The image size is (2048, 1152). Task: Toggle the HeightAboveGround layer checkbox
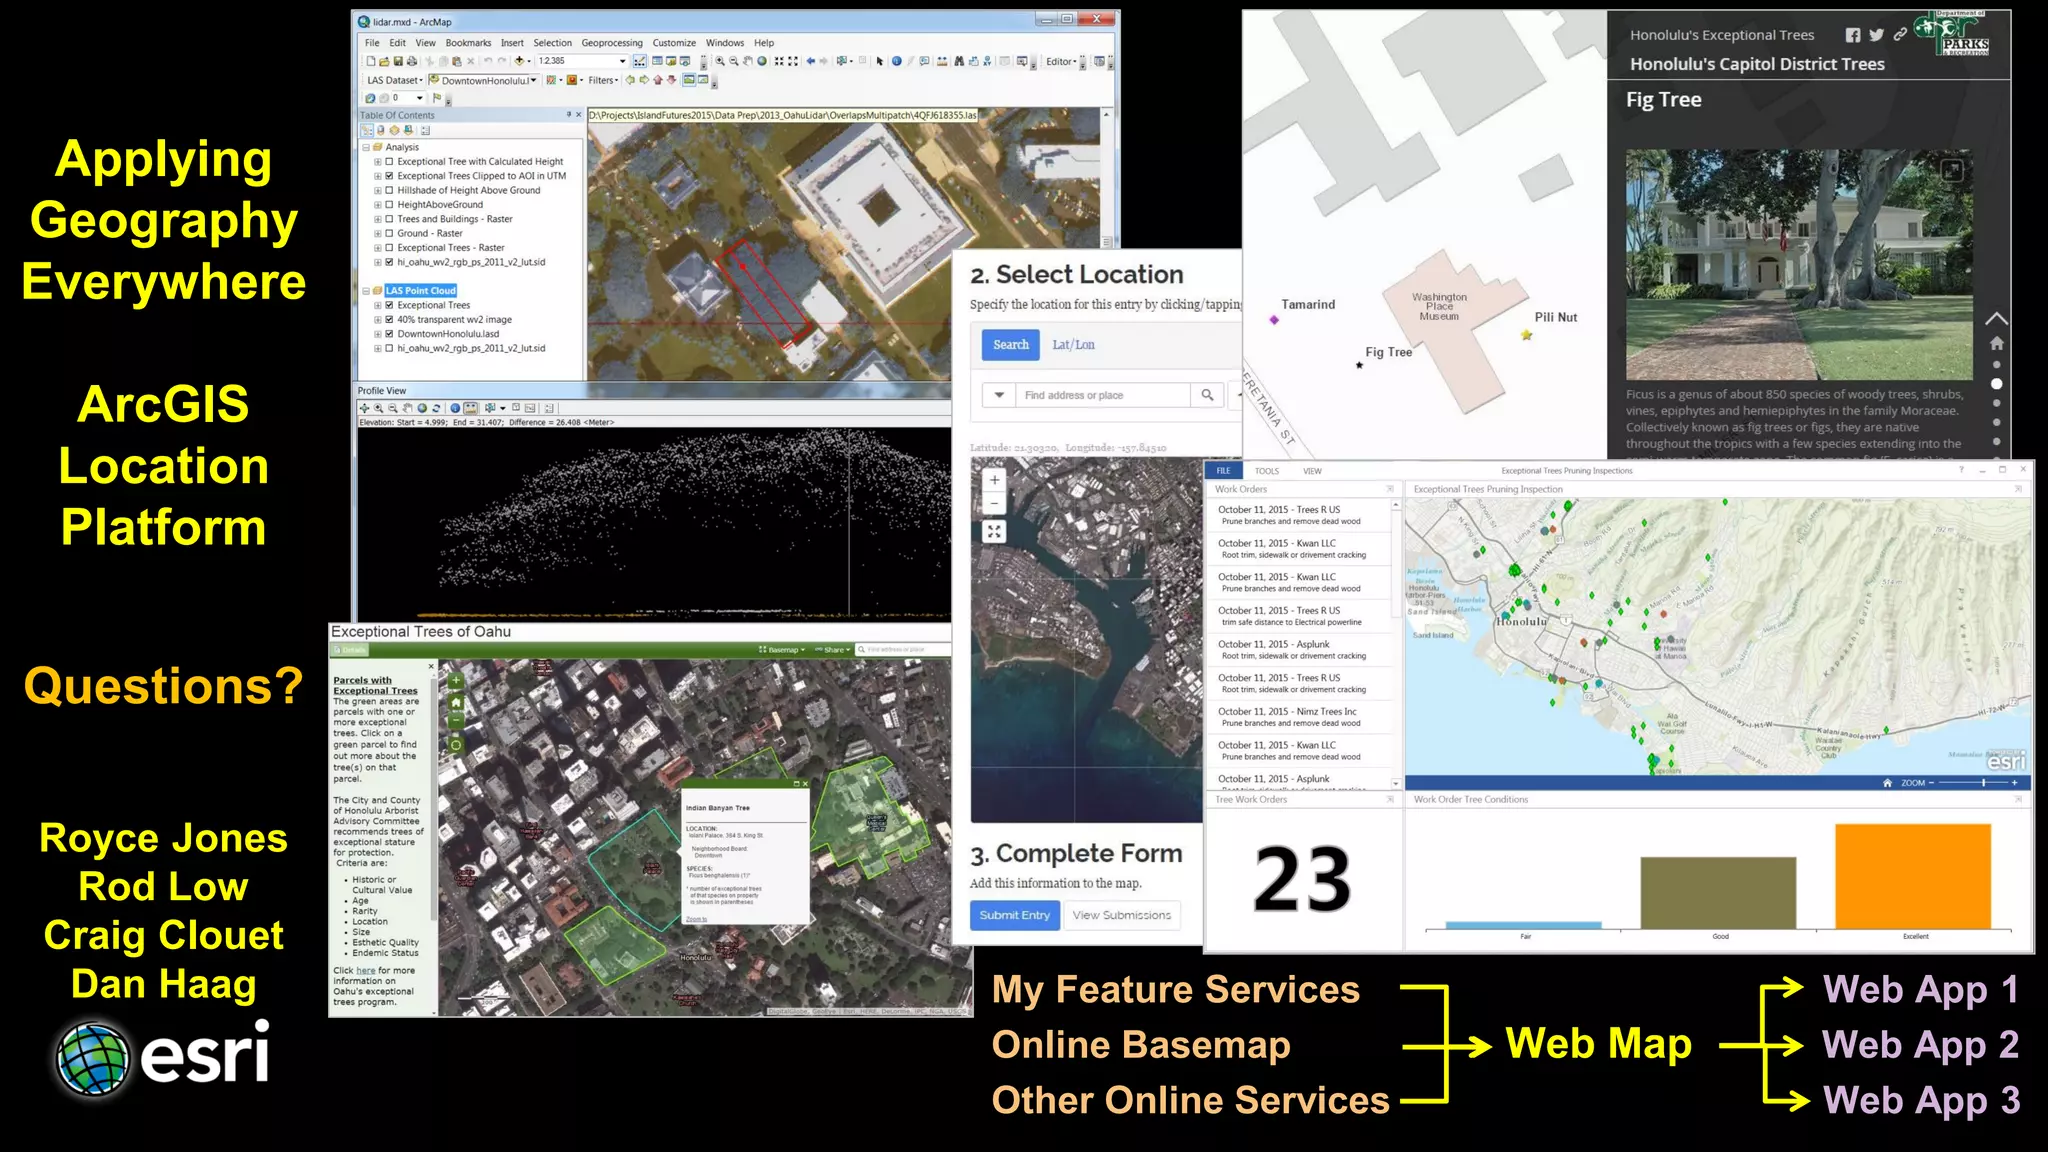(x=390, y=205)
